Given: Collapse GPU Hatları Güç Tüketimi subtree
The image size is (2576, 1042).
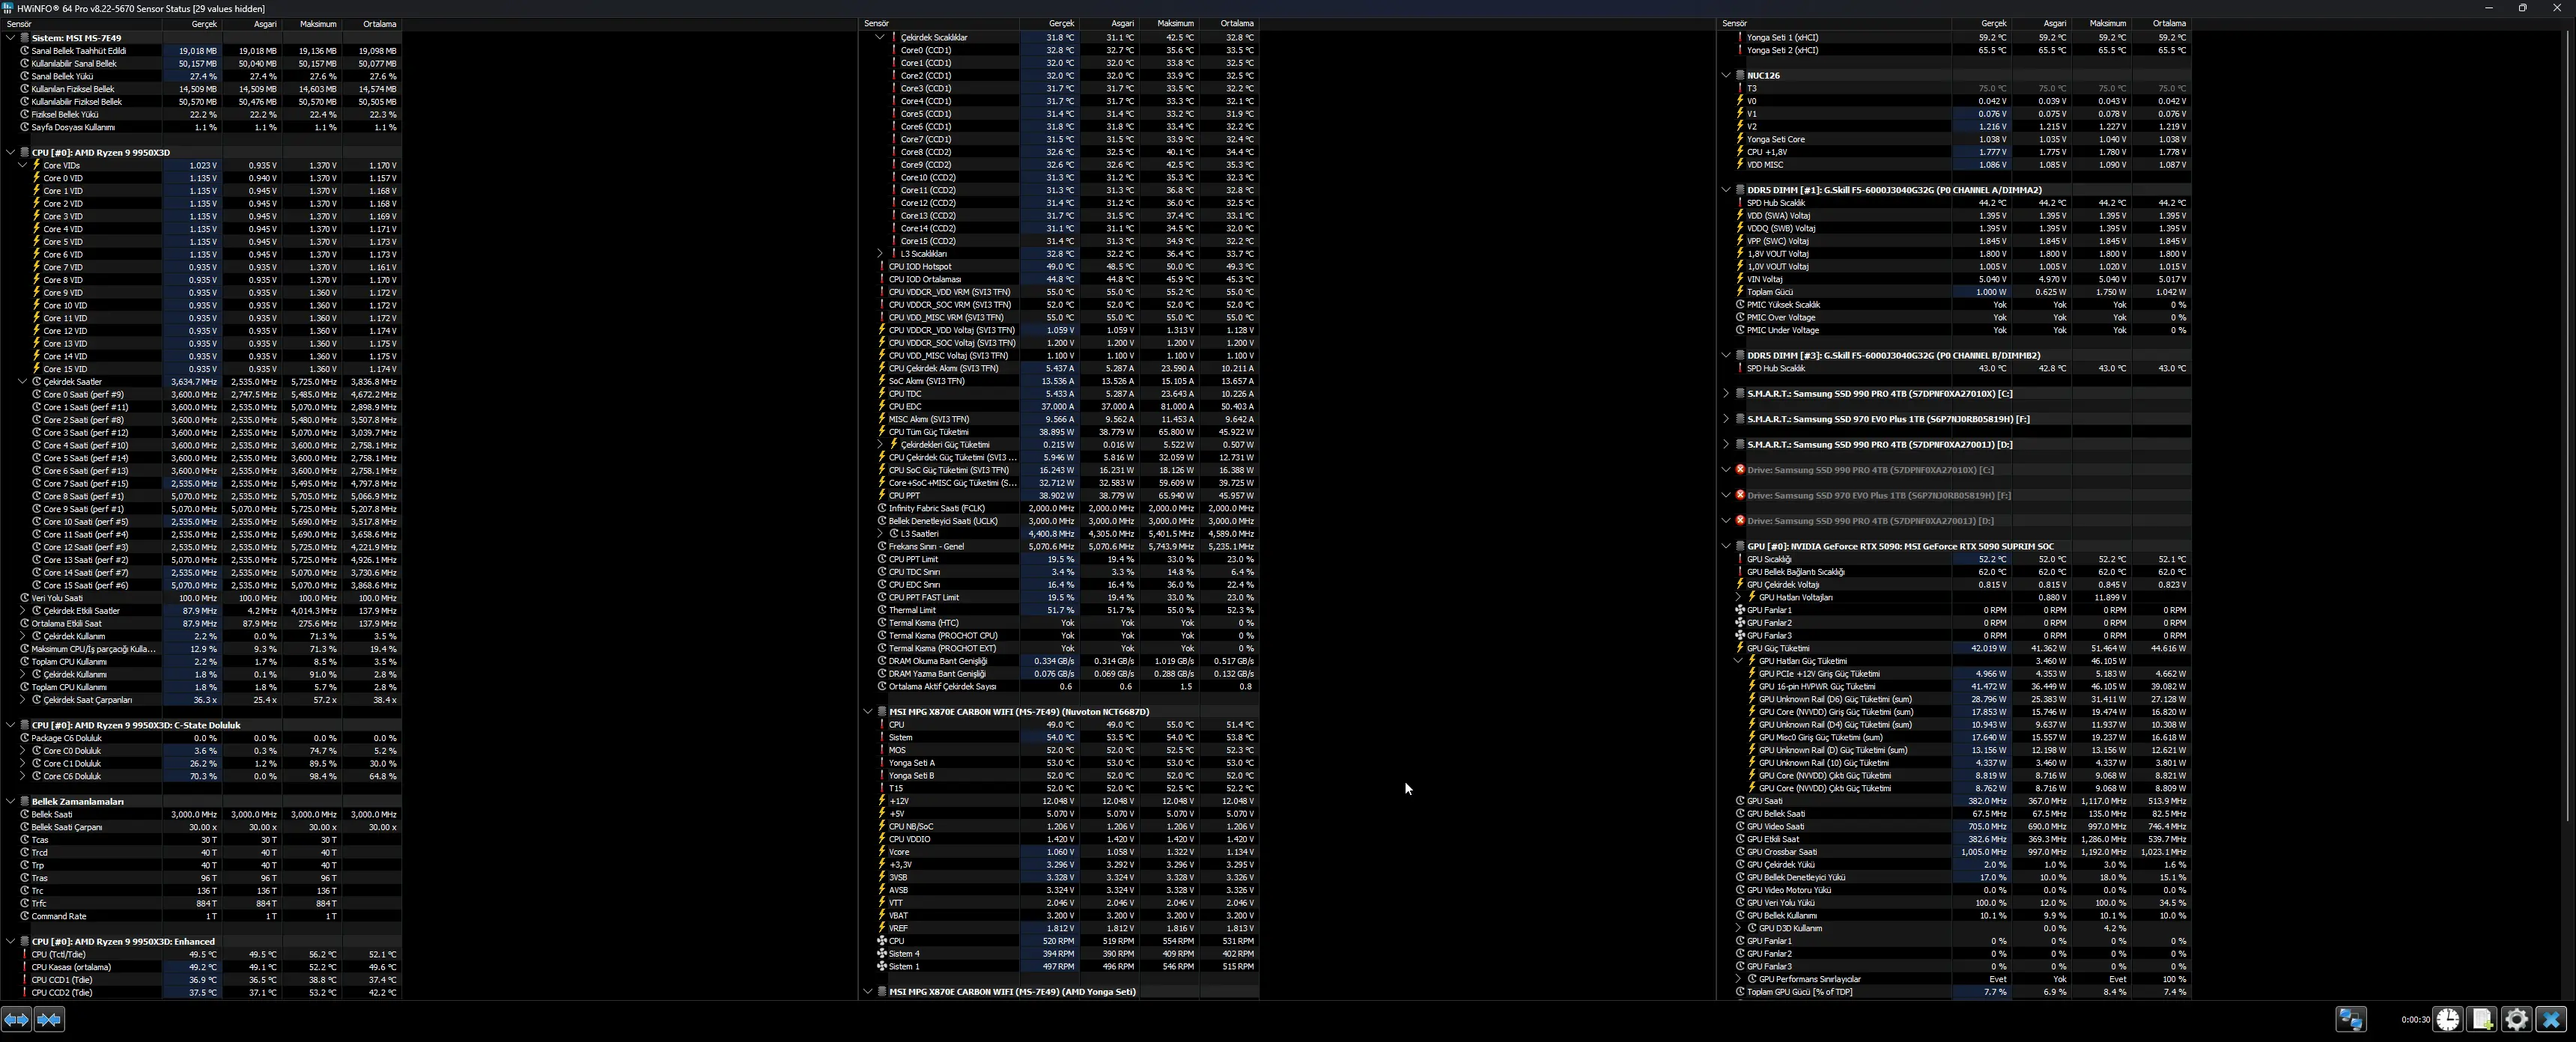Looking at the screenshot, I should (1738, 661).
